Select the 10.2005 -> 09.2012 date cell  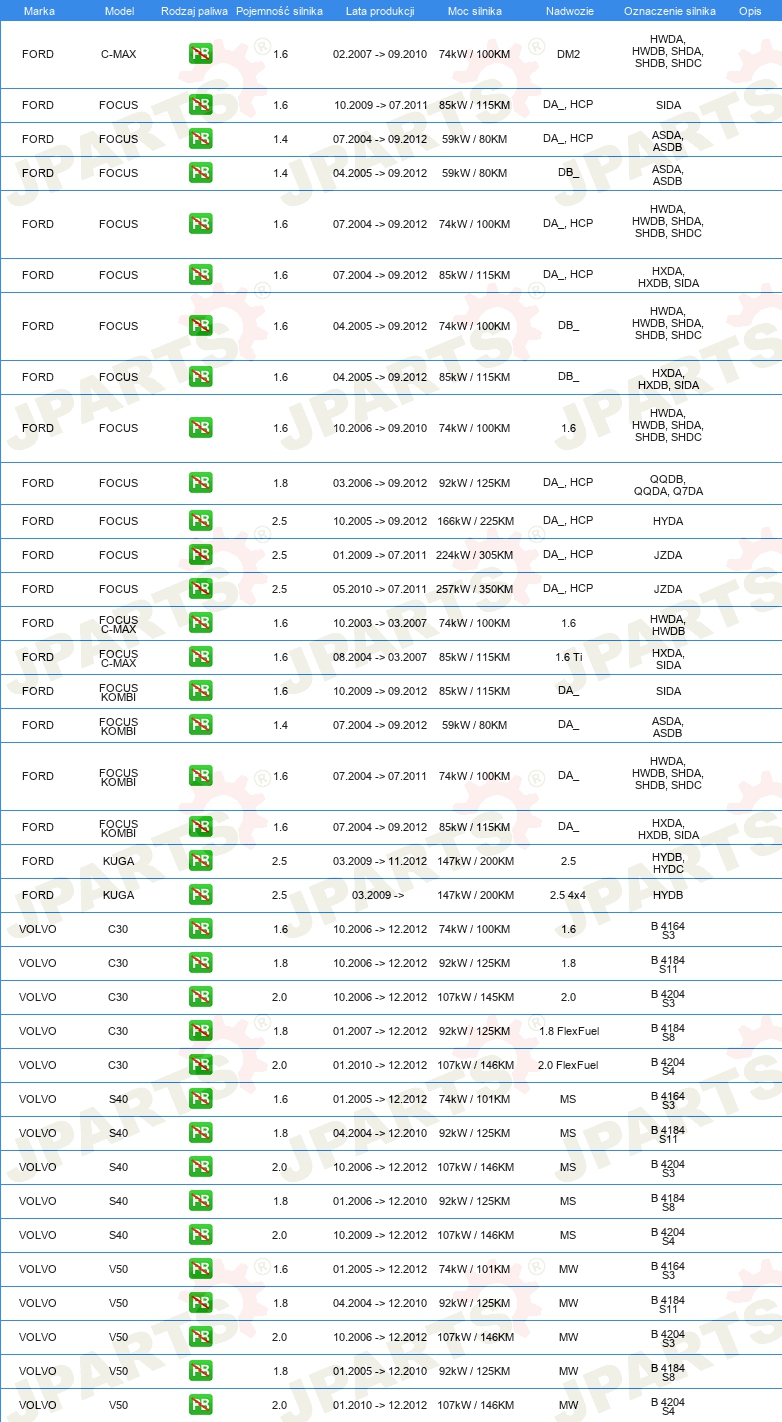click(x=380, y=521)
